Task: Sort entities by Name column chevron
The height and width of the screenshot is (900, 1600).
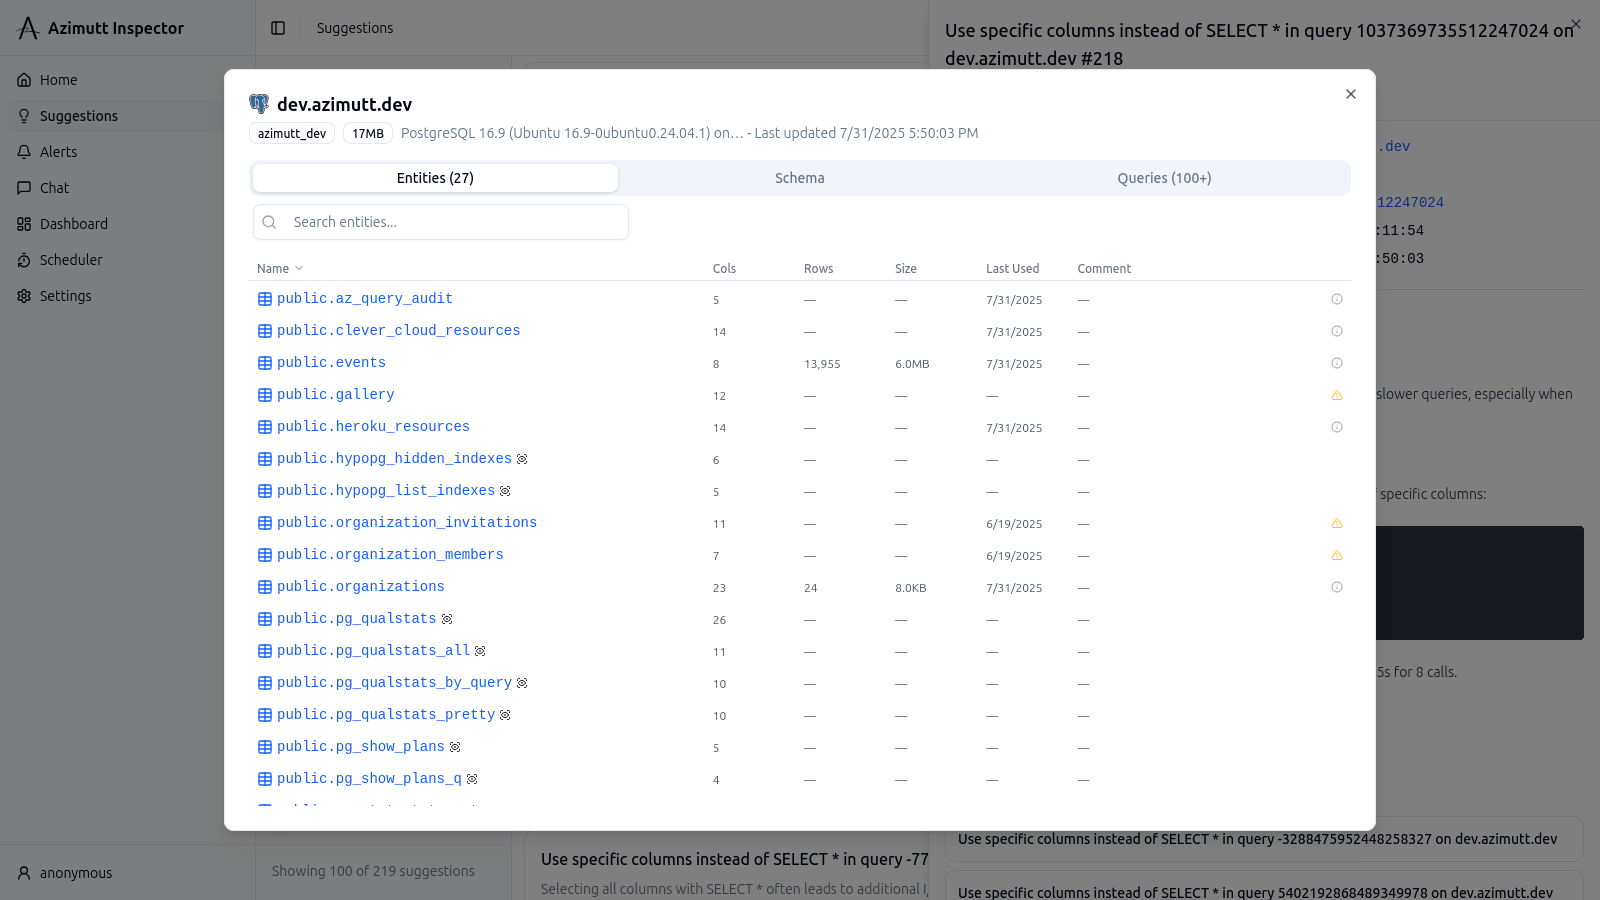Action: click(299, 268)
